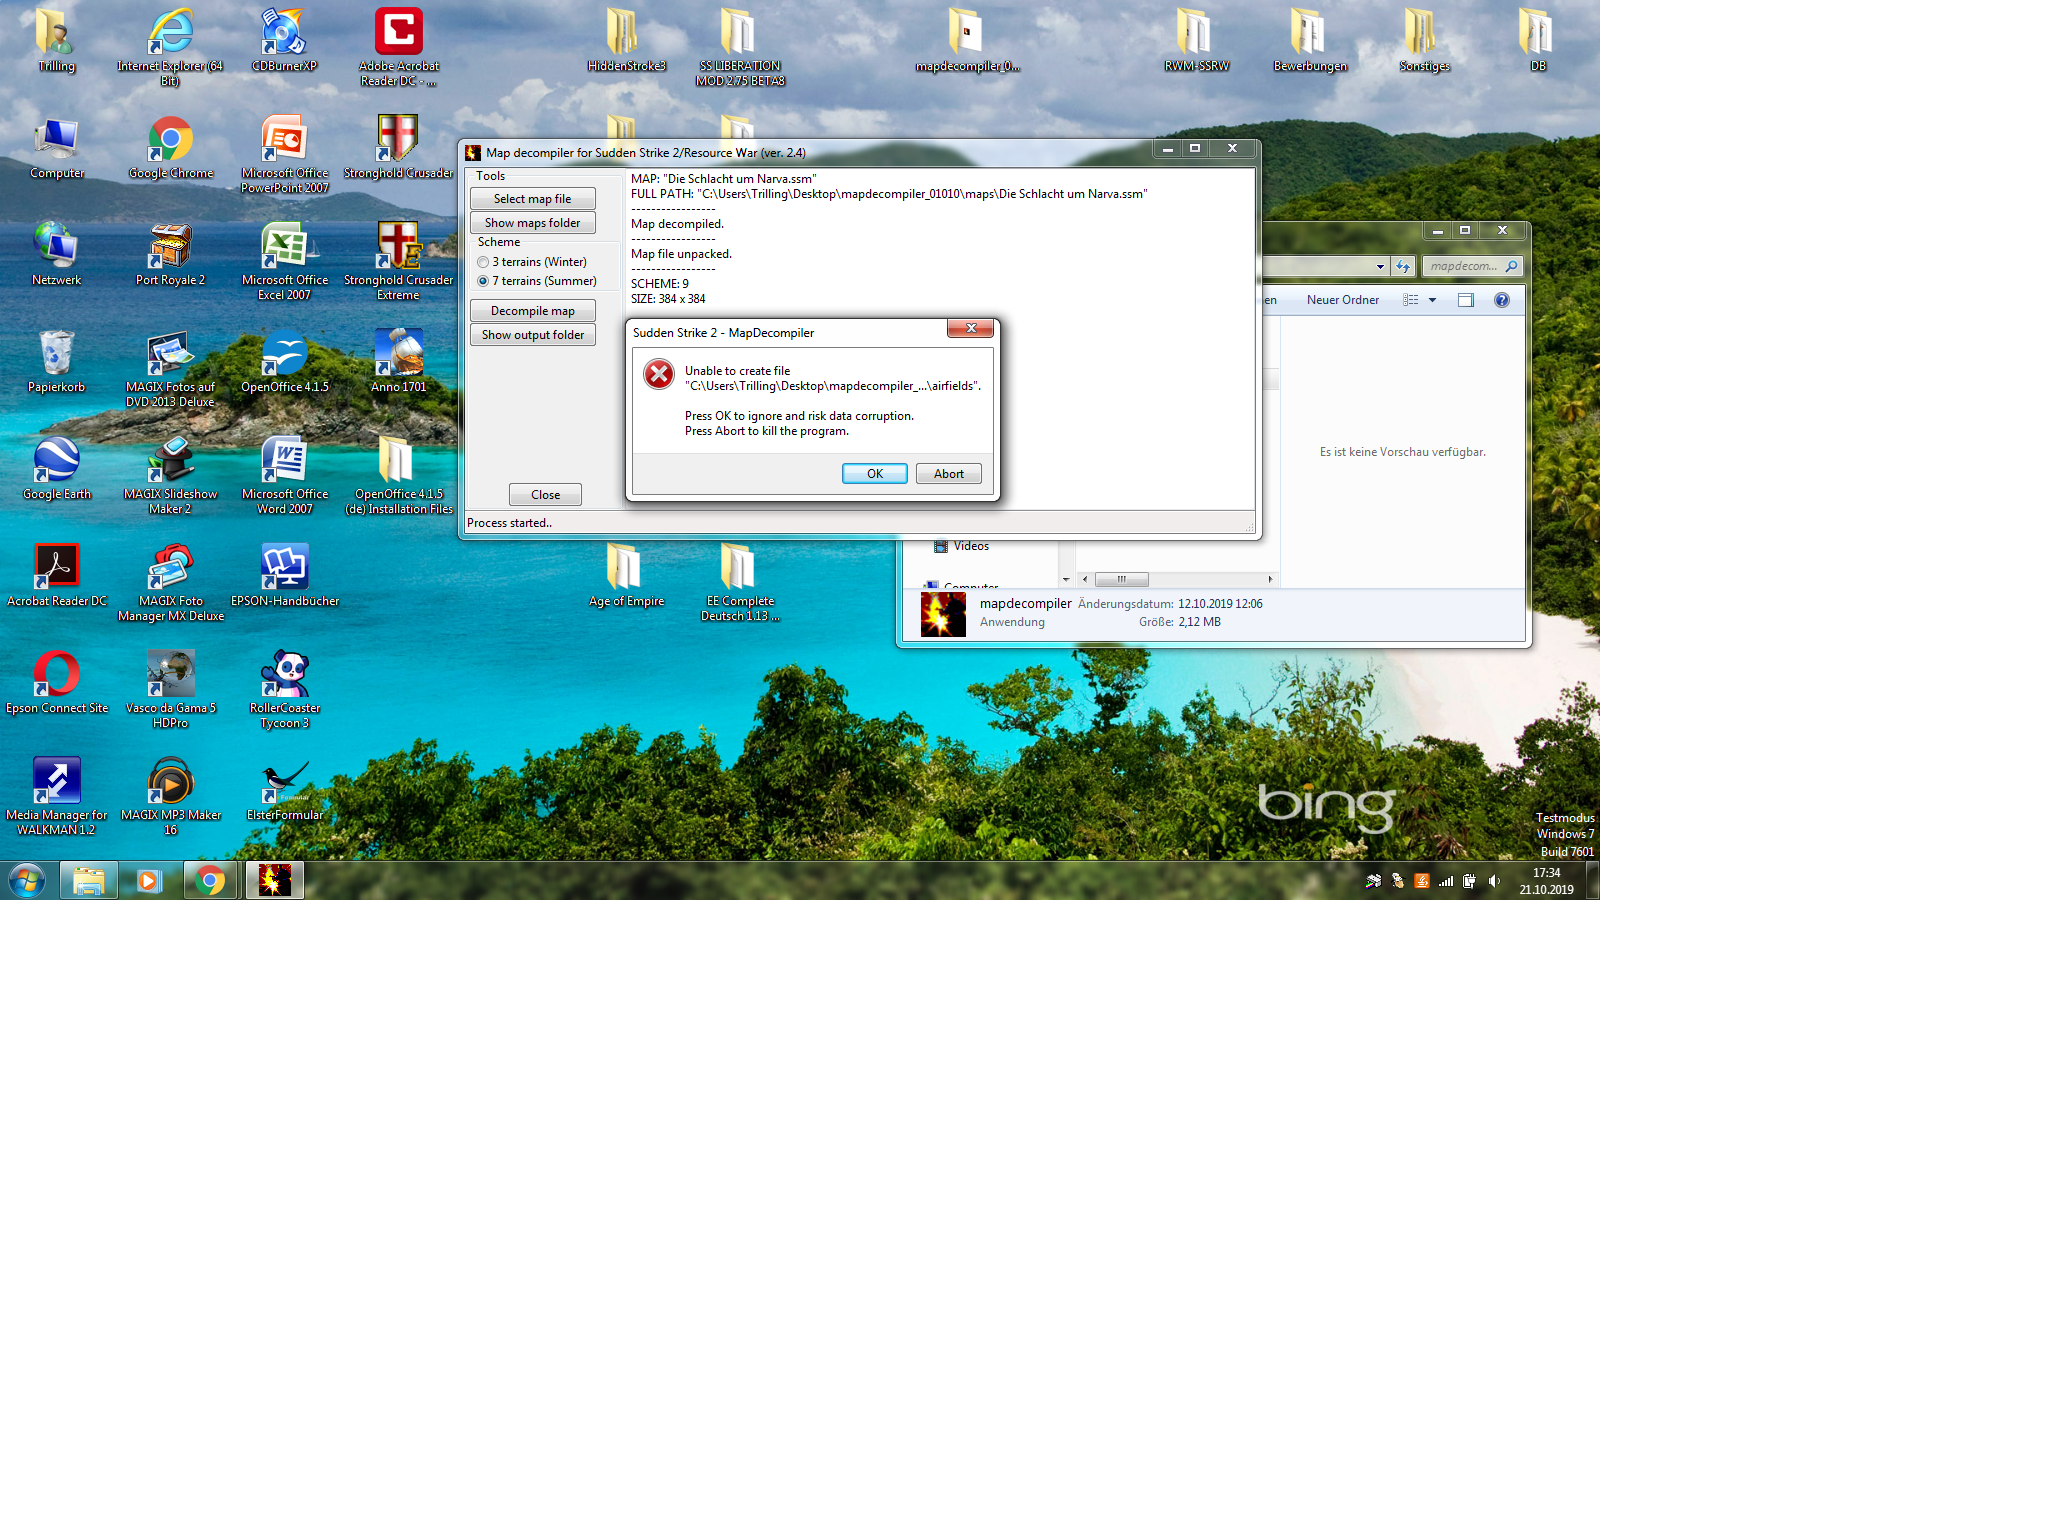The height and width of the screenshot is (1518, 2048).
Task: Open the Computer desktop icon
Action: coord(56,147)
